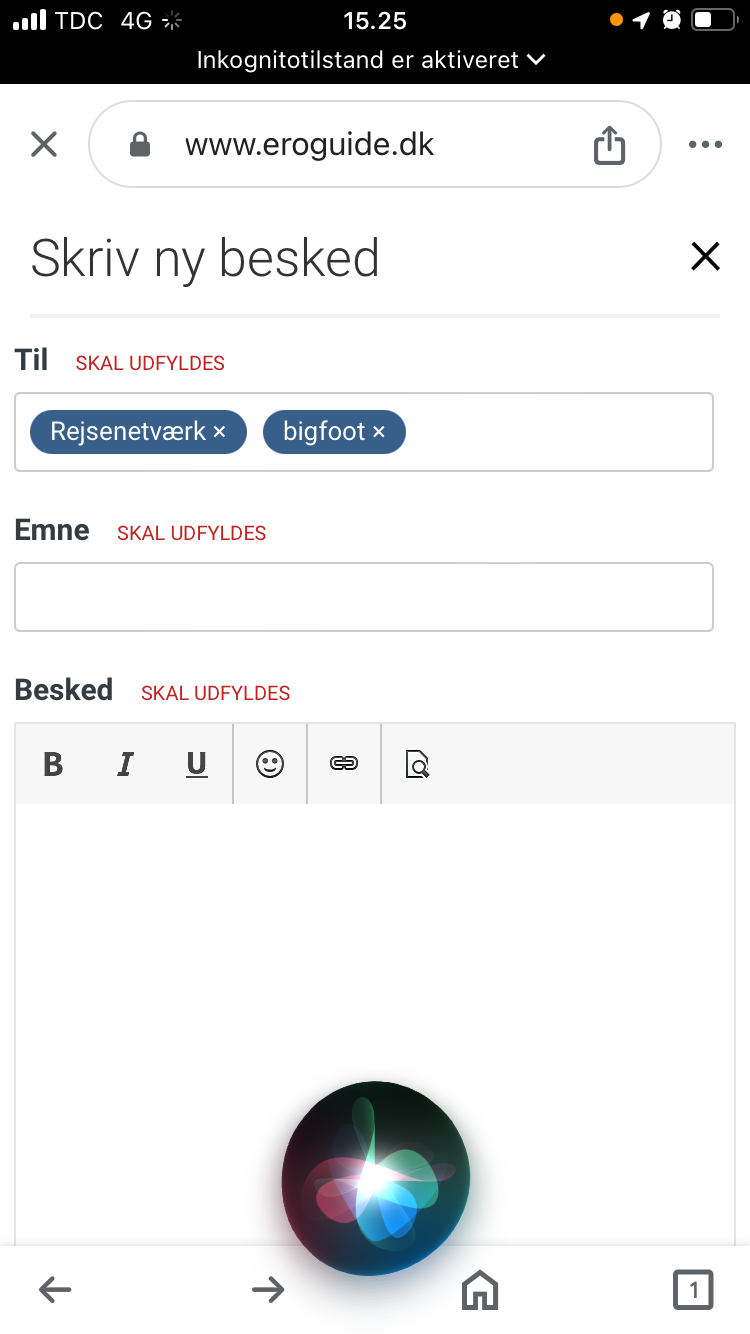Navigate back with the left arrow

coord(55,1290)
